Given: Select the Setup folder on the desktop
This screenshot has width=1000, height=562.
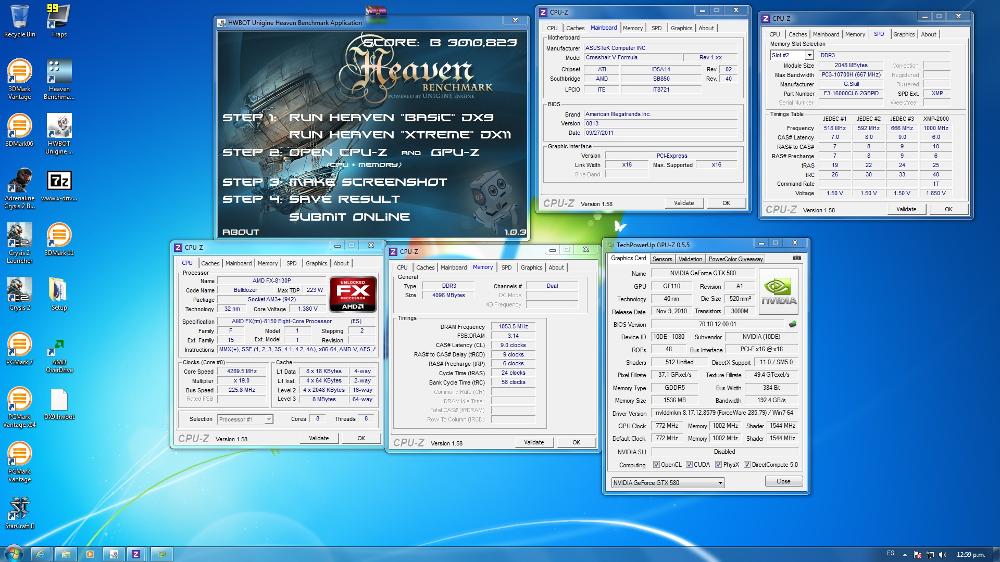Looking at the screenshot, I should click(59, 294).
